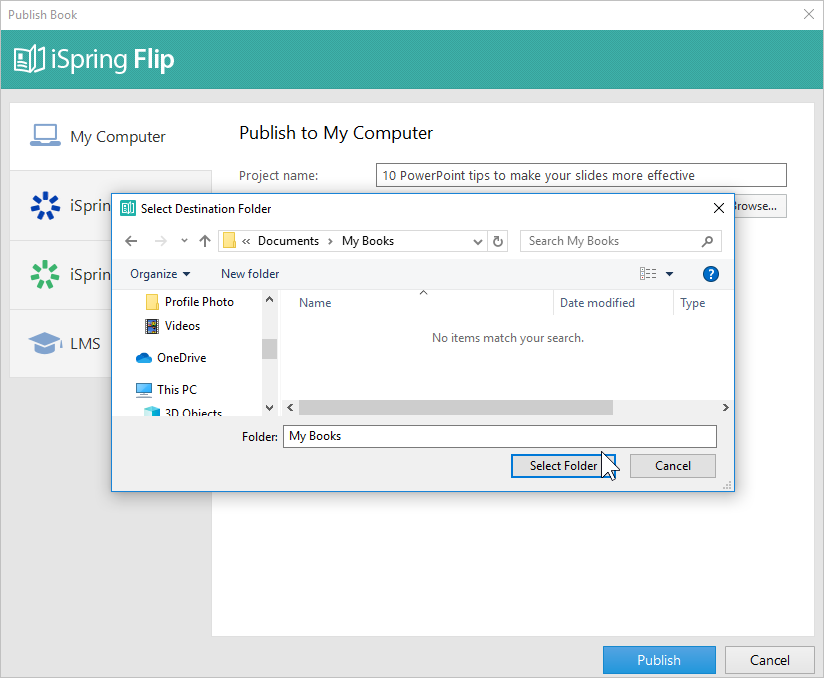Image resolution: width=824 pixels, height=678 pixels.
Task: Click the Folder name input field
Action: point(500,437)
